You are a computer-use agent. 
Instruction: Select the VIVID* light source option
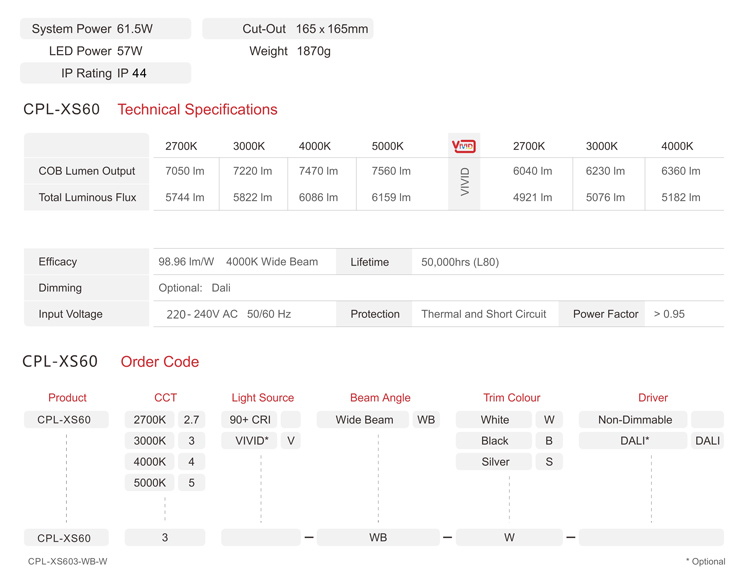pyautogui.click(x=249, y=441)
